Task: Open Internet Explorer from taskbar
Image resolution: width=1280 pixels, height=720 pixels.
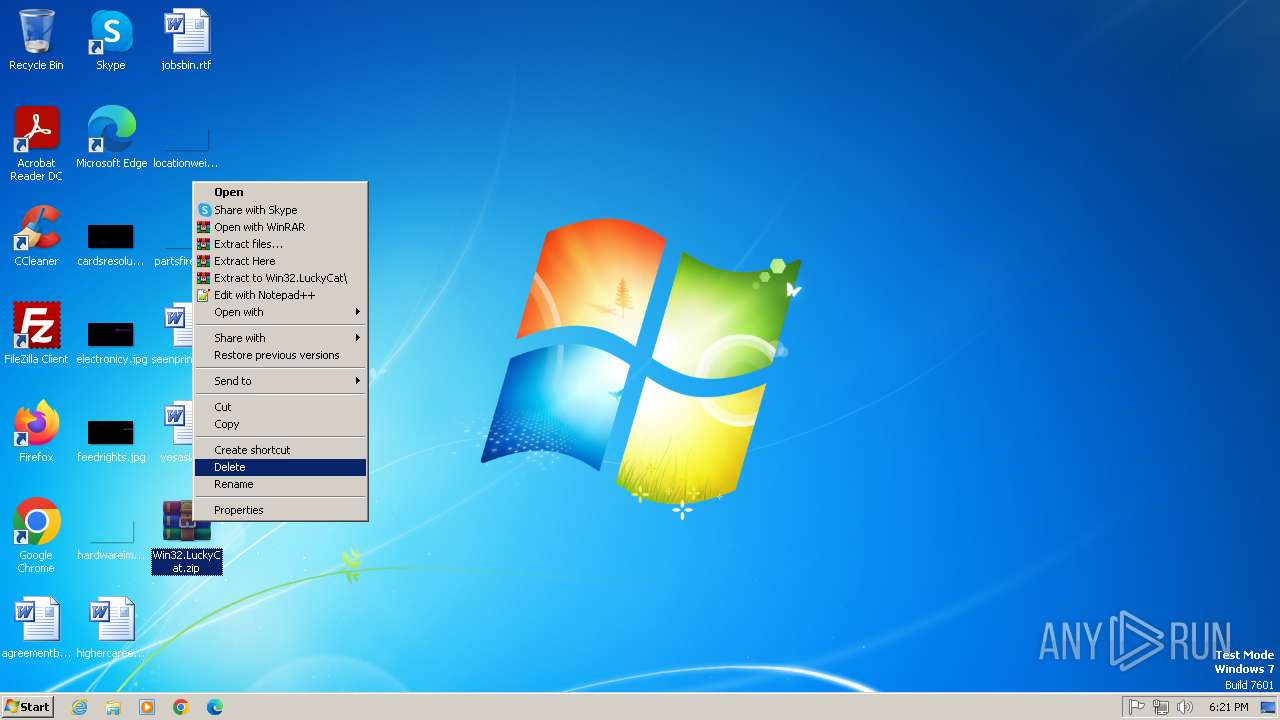Action: tap(79, 707)
